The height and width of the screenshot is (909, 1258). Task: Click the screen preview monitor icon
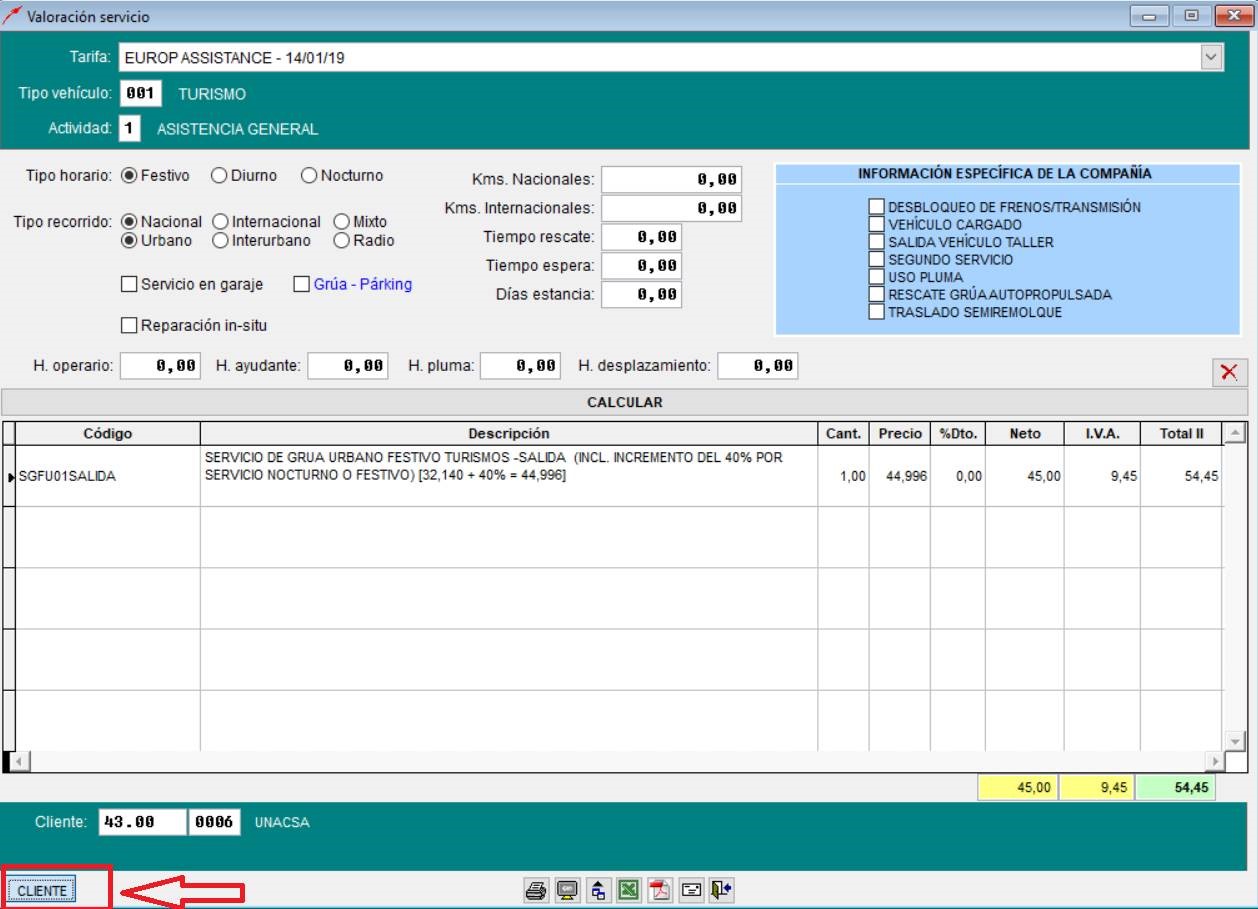tap(567, 890)
